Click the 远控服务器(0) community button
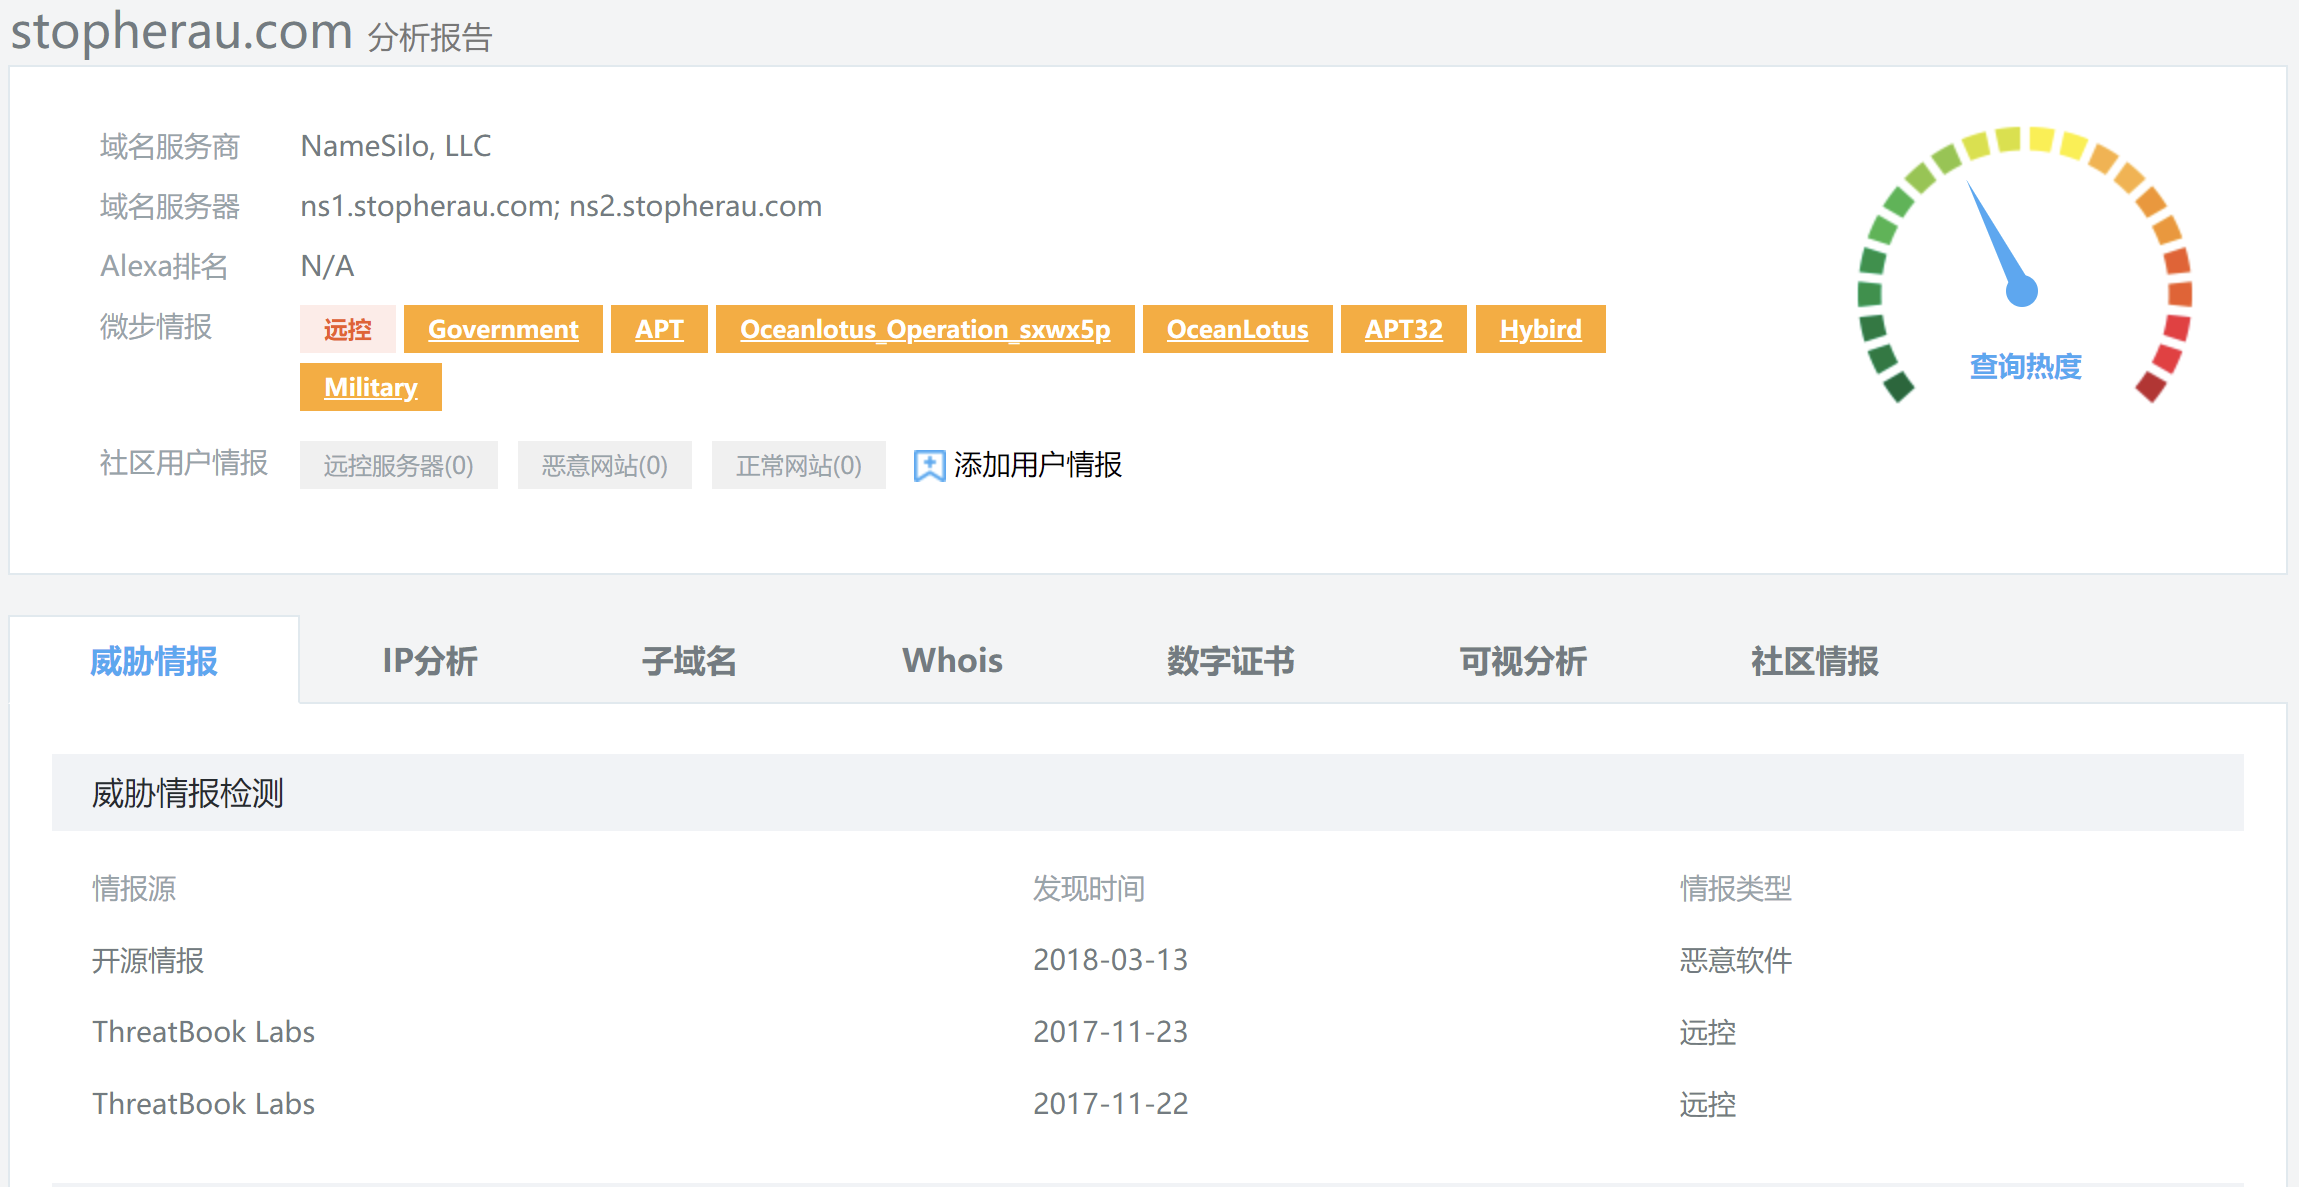Image resolution: width=2299 pixels, height=1187 pixels. 398,465
